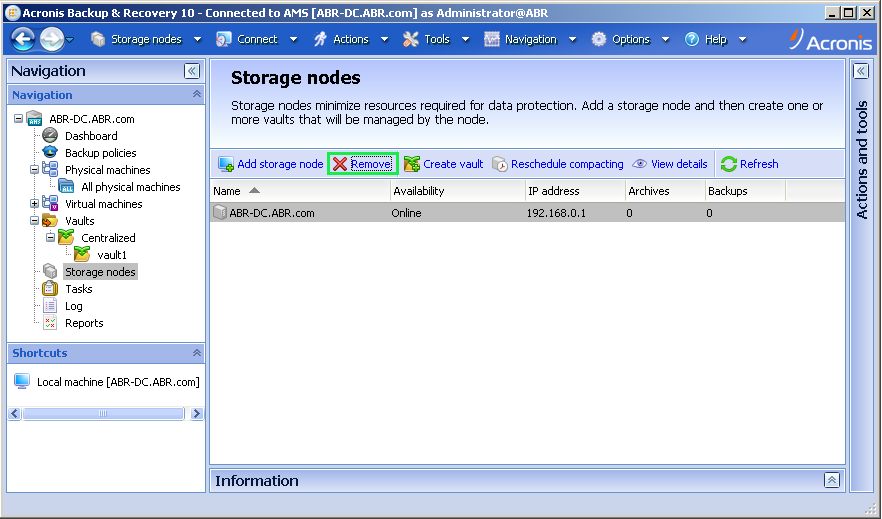
Task: Open All physical machines group
Action: coord(130,187)
